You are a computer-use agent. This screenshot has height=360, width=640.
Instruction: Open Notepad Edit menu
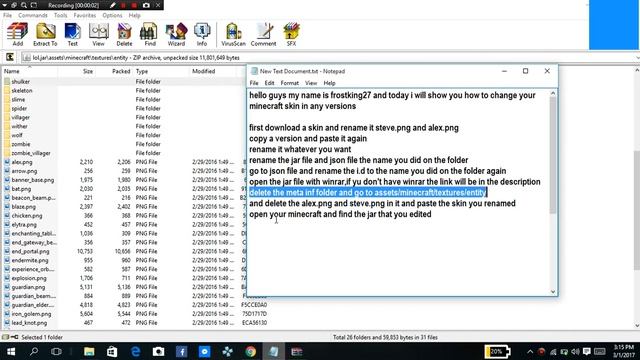click(x=269, y=83)
